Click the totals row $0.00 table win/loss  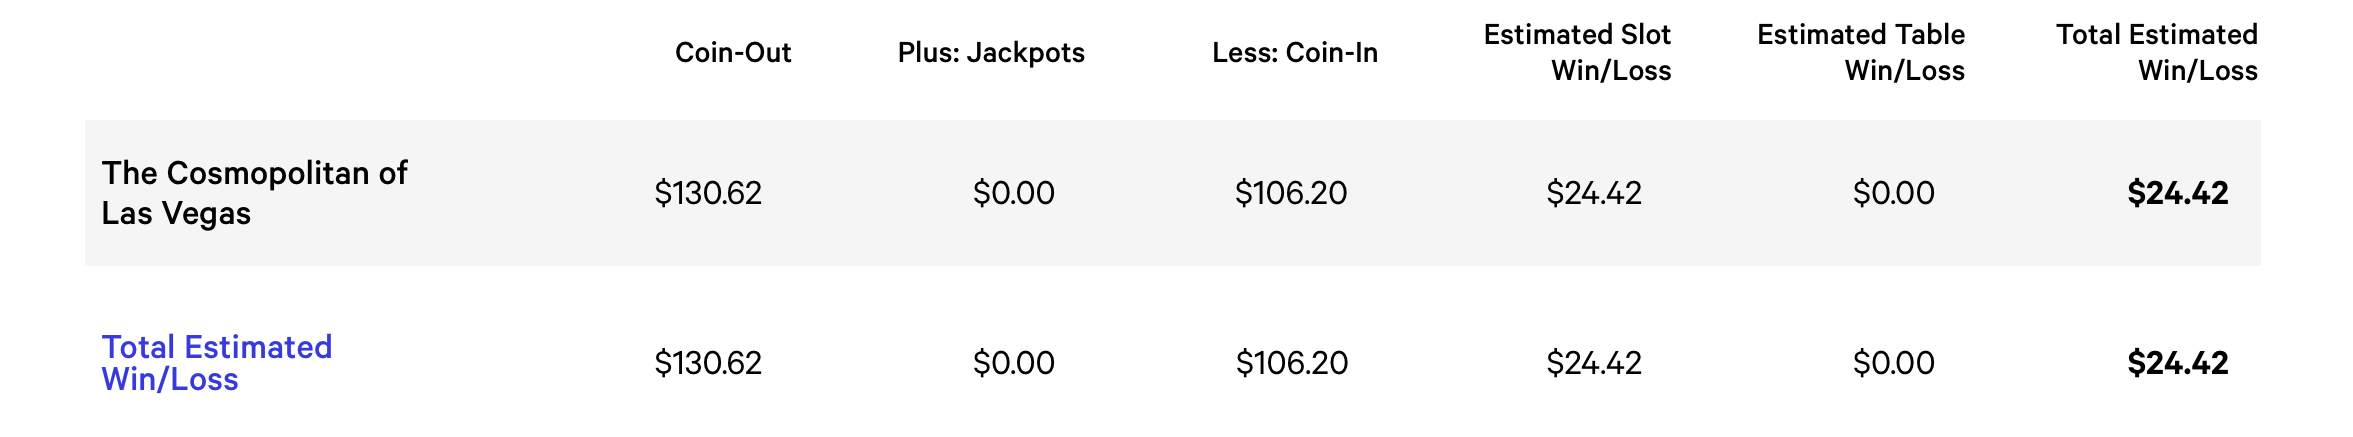coord(1893,363)
